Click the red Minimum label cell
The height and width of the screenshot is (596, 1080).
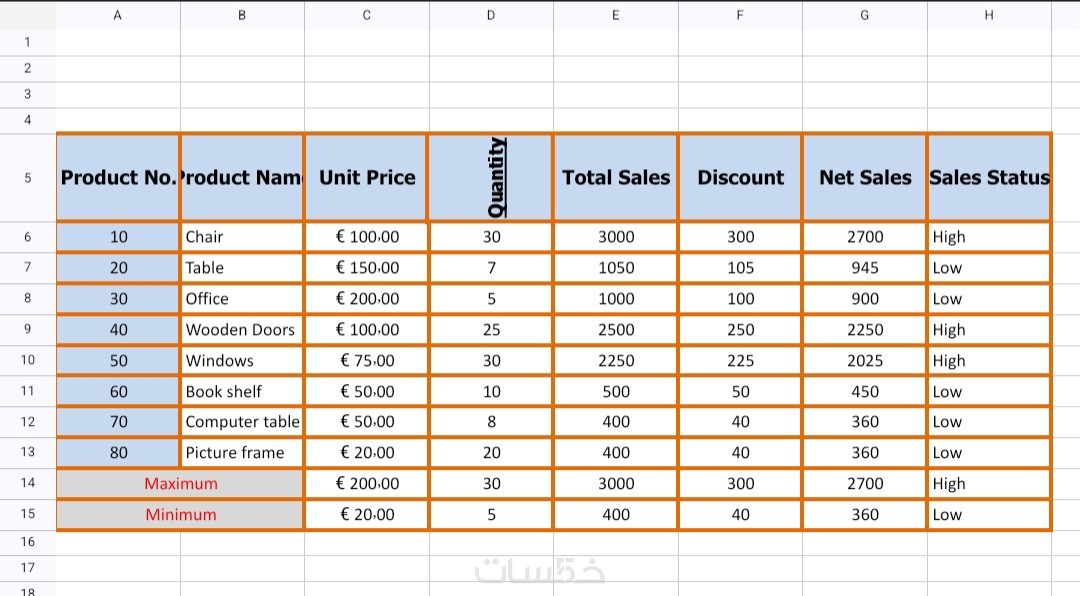[x=180, y=515]
